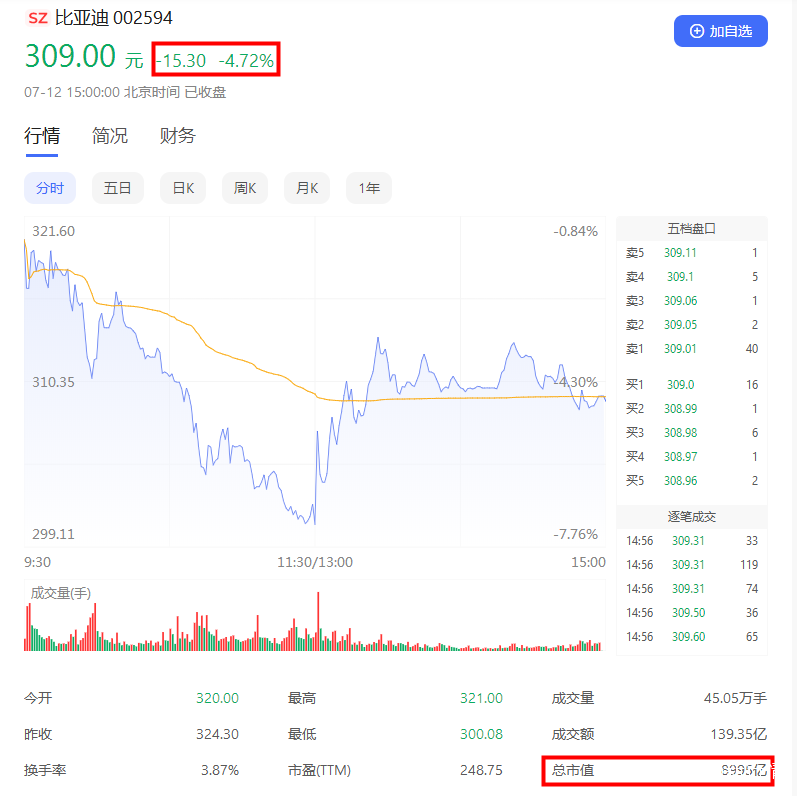The height and width of the screenshot is (796, 797).
Task: Click the -0.84% chart axis label
Action: (575, 231)
